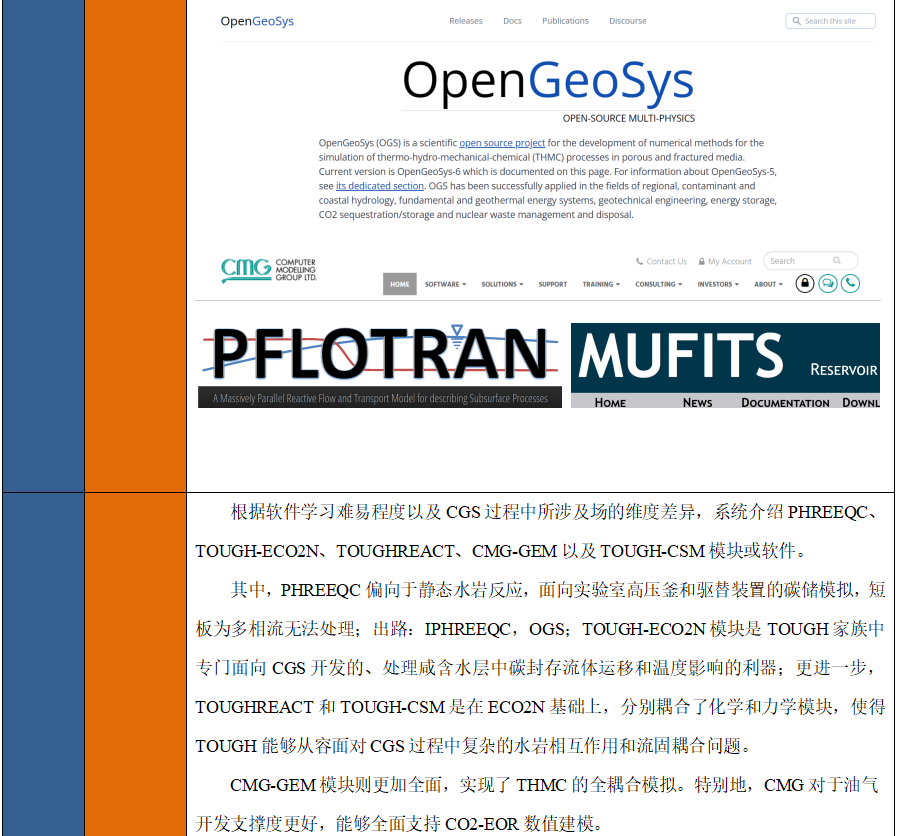Click the black padlock circle icon
Image resolution: width=898 pixels, height=836 pixels.
(x=805, y=283)
